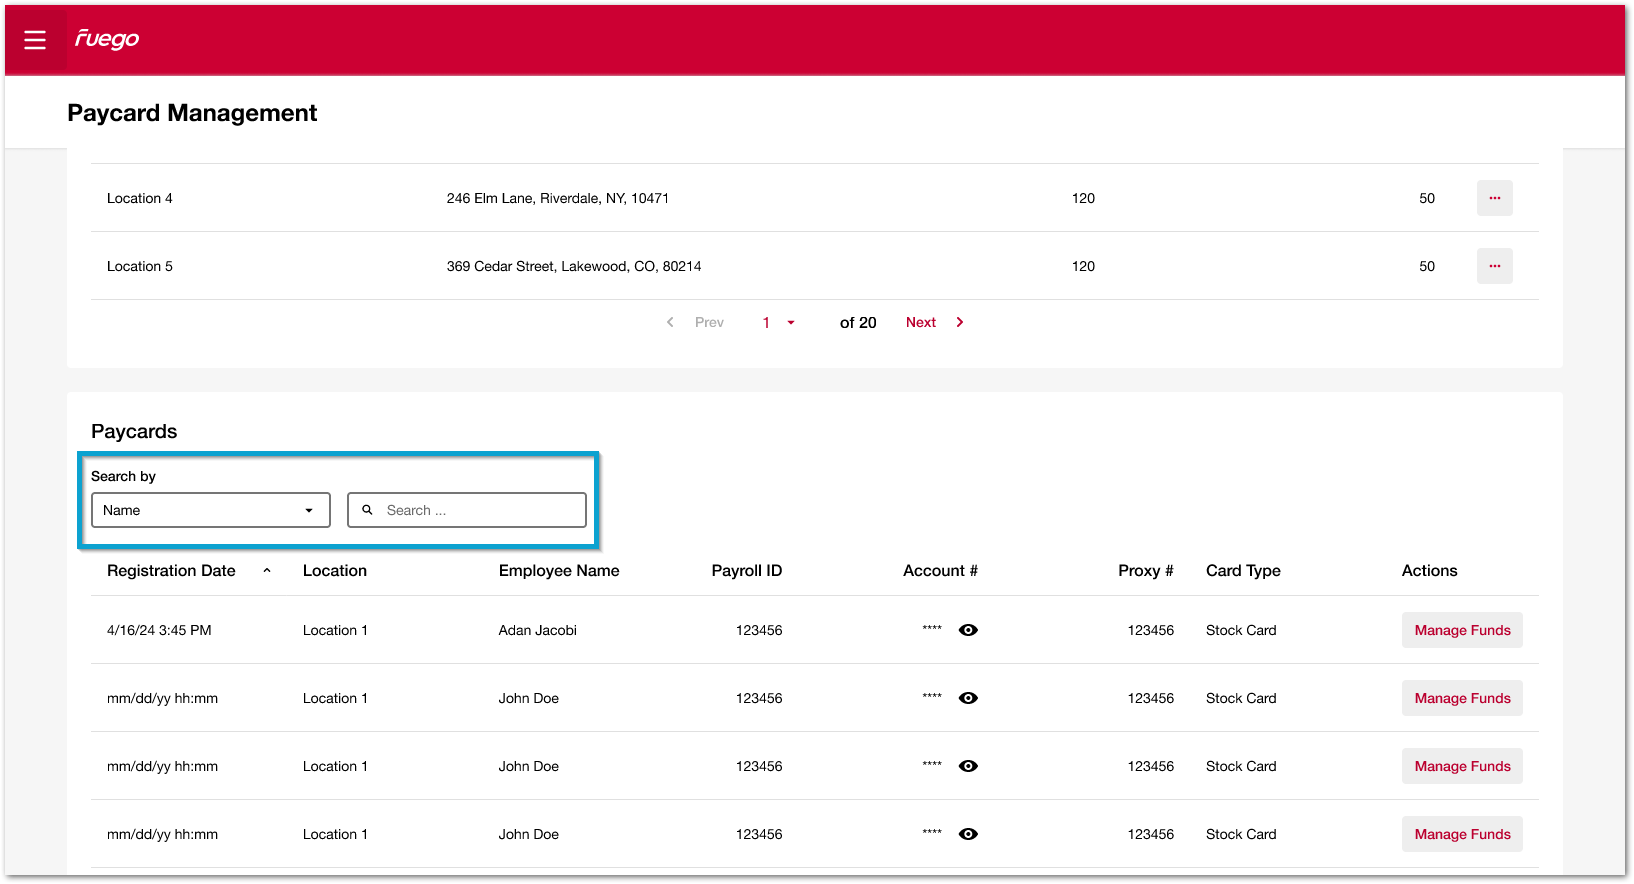Toggle account visibility in the third paycard row

(x=968, y=766)
